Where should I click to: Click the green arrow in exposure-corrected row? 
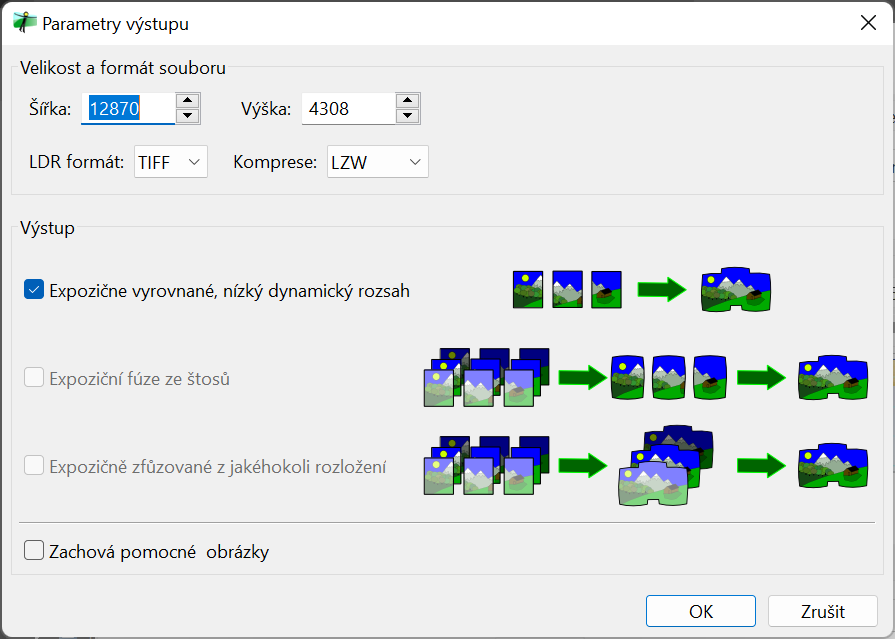[x=661, y=290]
